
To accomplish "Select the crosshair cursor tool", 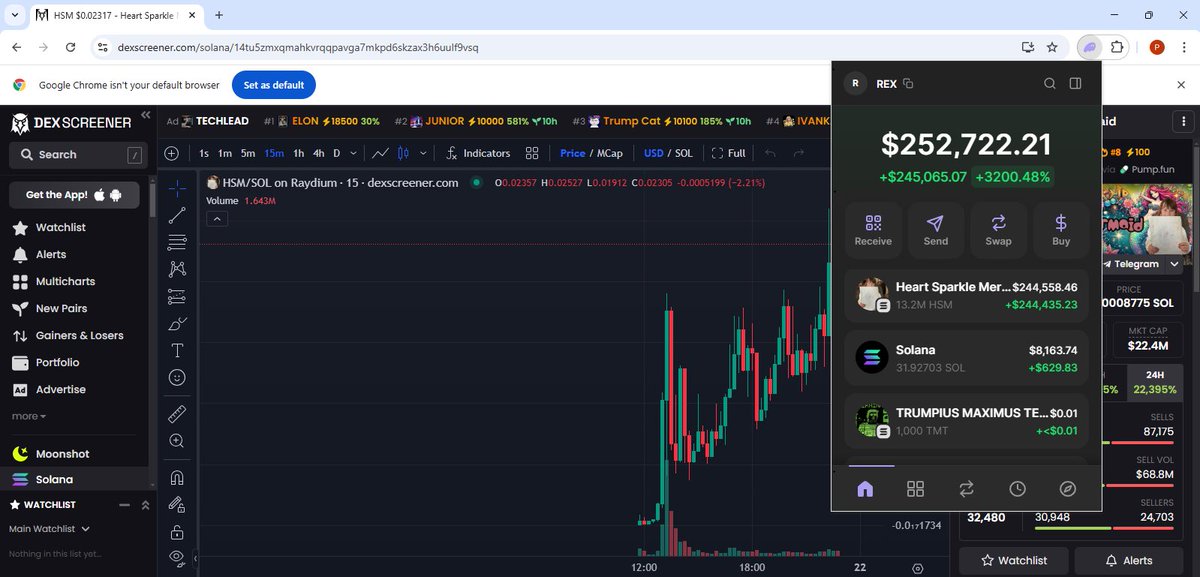I will pyautogui.click(x=177, y=187).
